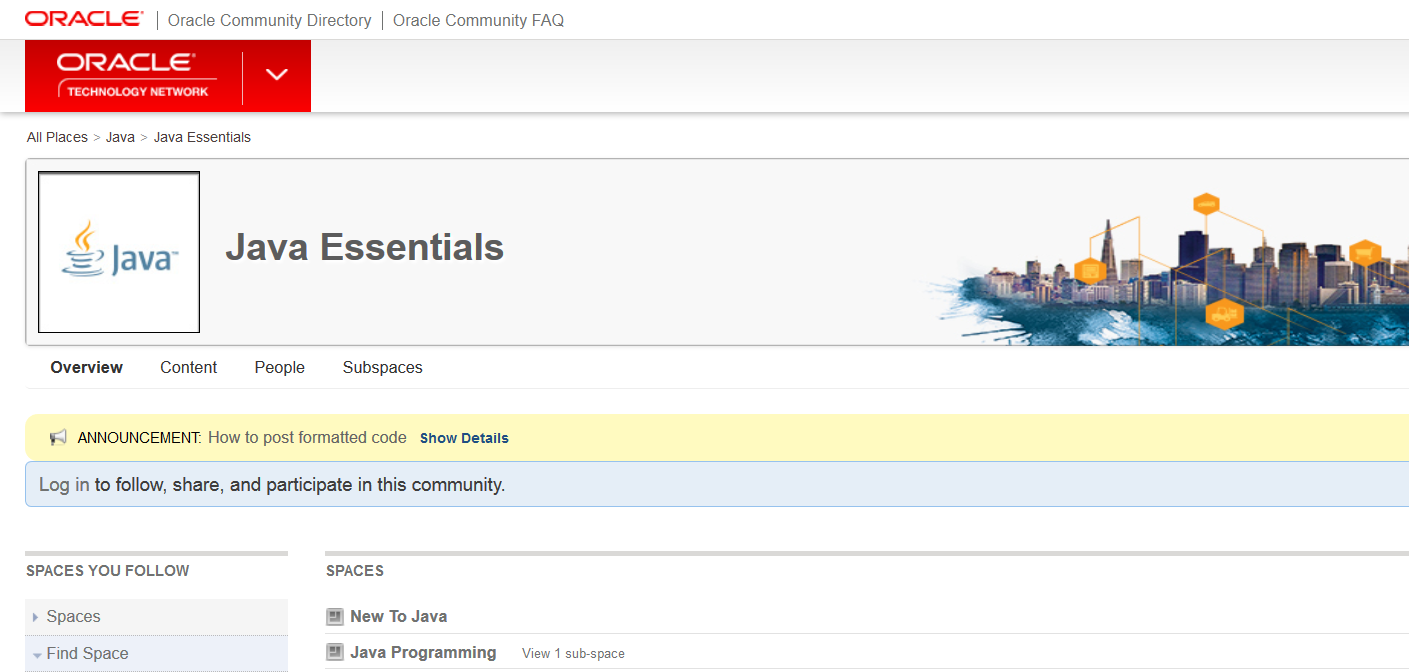Select the Overview tab
Viewport: 1409px width, 672px height.
[x=86, y=367]
